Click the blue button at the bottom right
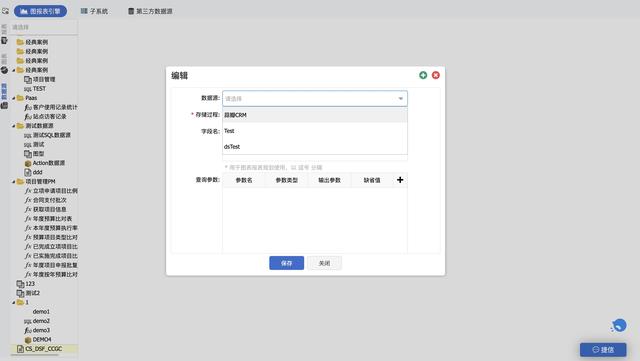640x361 pixels. pos(603,350)
